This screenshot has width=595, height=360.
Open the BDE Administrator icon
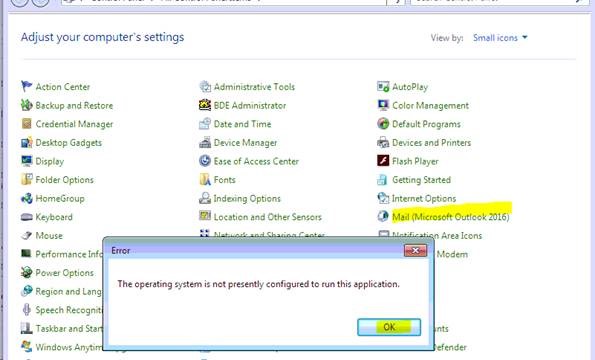click(x=205, y=105)
